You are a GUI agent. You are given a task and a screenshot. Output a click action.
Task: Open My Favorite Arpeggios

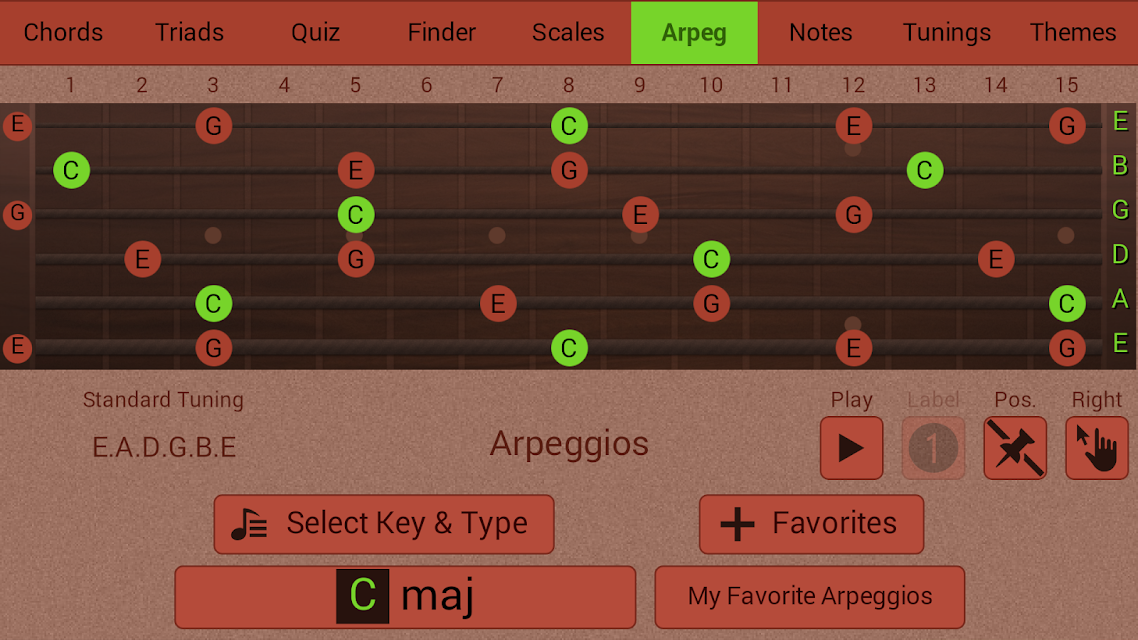click(810, 596)
